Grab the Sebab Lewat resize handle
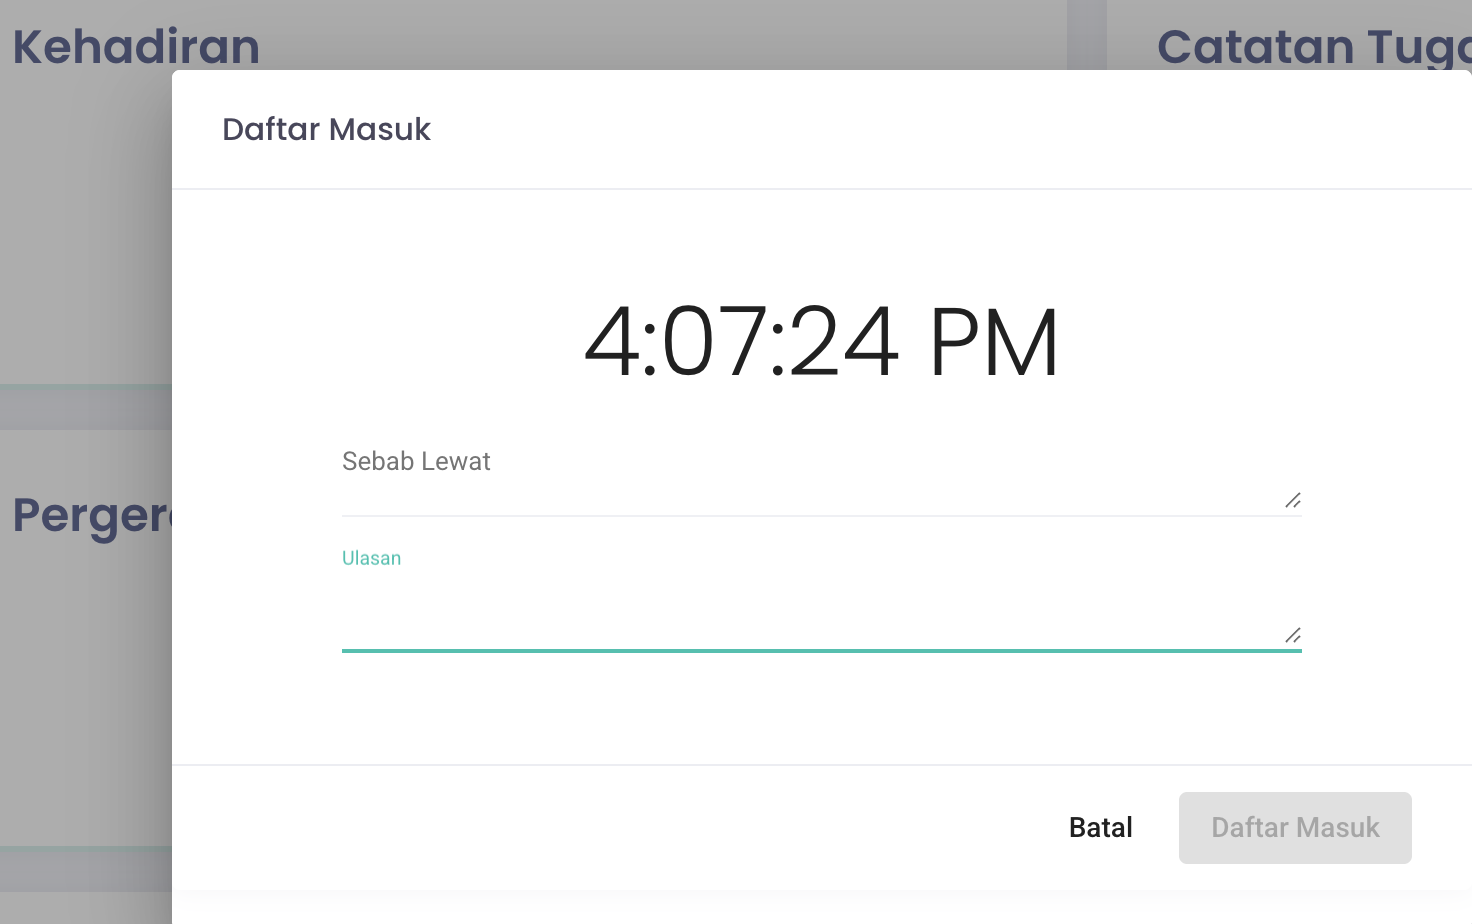 (1292, 500)
